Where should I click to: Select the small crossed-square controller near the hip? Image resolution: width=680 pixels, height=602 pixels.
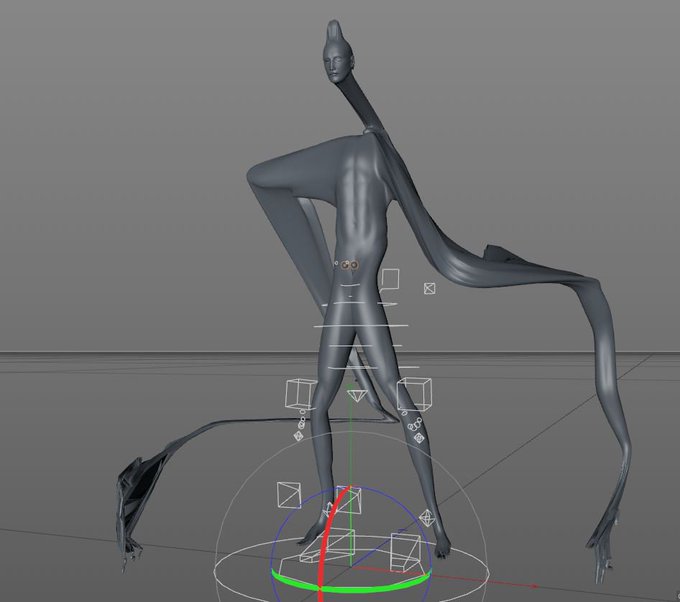pos(429,288)
